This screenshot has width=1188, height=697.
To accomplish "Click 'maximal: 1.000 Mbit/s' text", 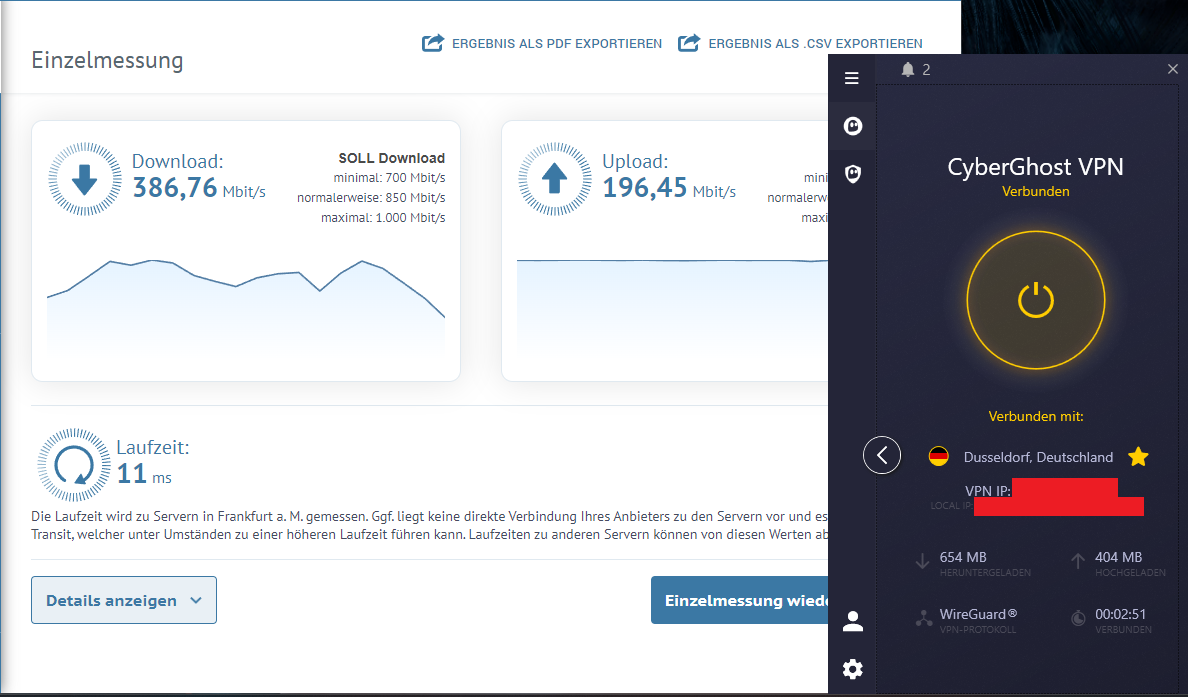I will click(383, 217).
